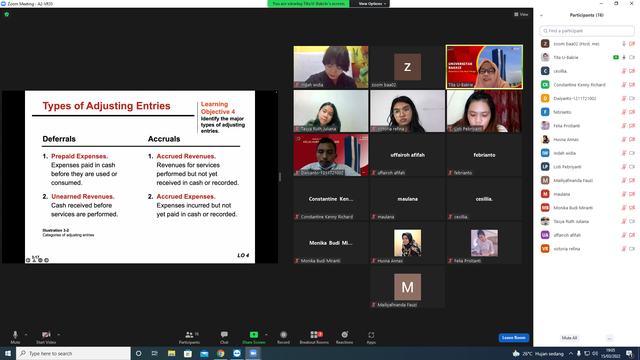The width and height of the screenshot is (640, 360).
Task: Click the Record button icon
Action: point(283,335)
